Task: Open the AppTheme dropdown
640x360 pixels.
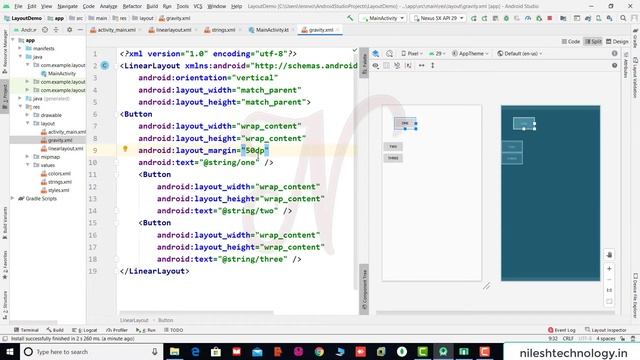Action: point(470,53)
